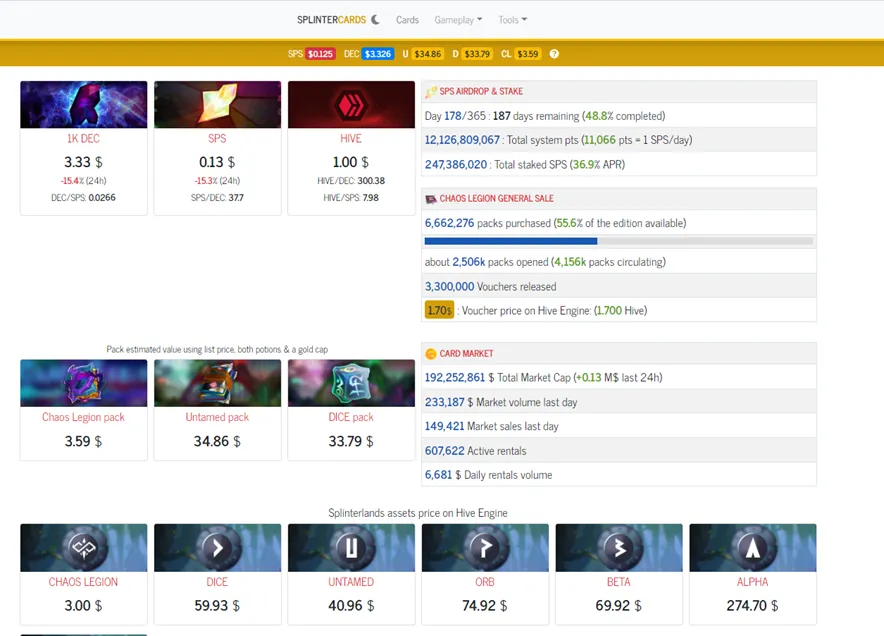Click the ALPHA asset label
Viewport: 884px width, 636px height.
pos(753,582)
